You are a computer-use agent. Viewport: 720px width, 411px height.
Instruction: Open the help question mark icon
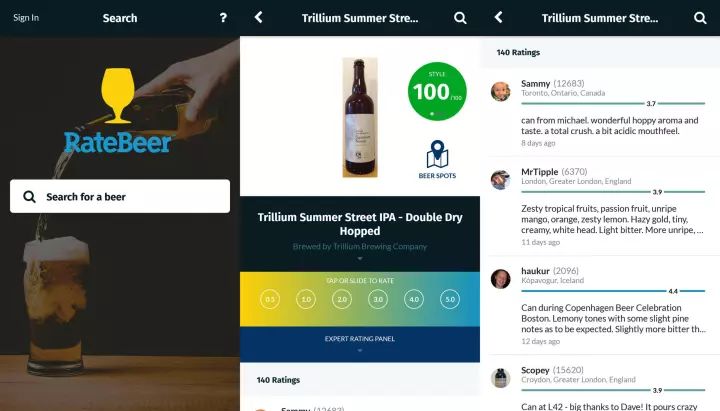(223, 18)
